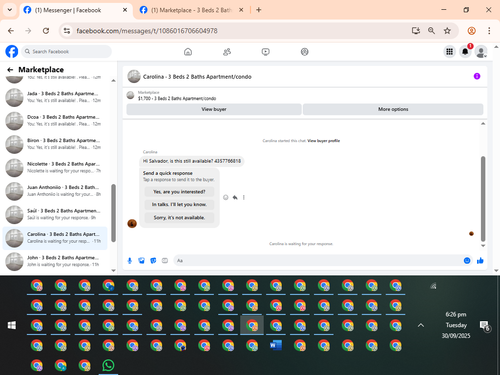Click the browser back button
The height and width of the screenshot is (375, 500).
pos(11,31)
